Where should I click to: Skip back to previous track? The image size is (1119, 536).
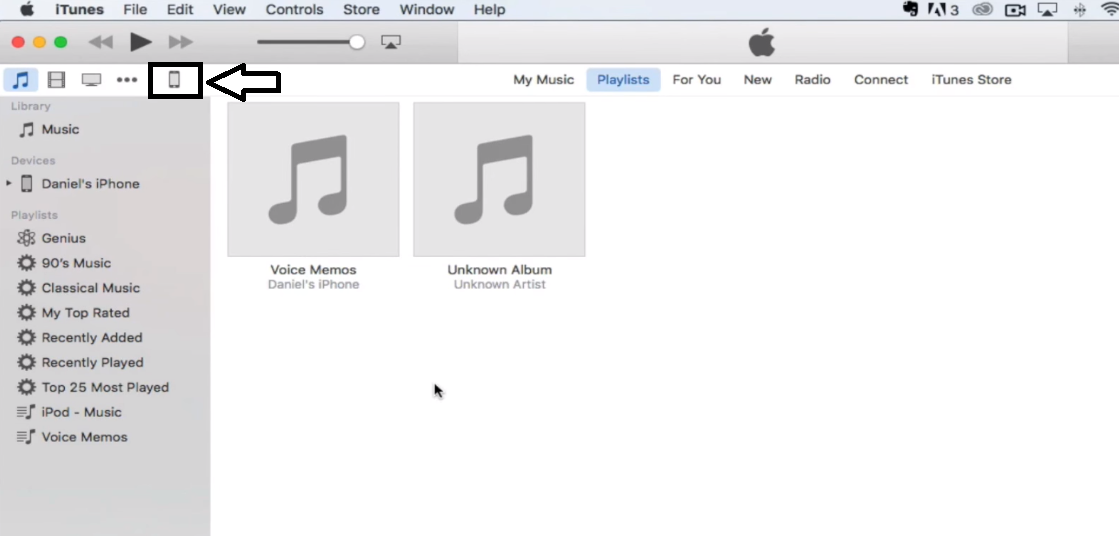[x=101, y=42]
